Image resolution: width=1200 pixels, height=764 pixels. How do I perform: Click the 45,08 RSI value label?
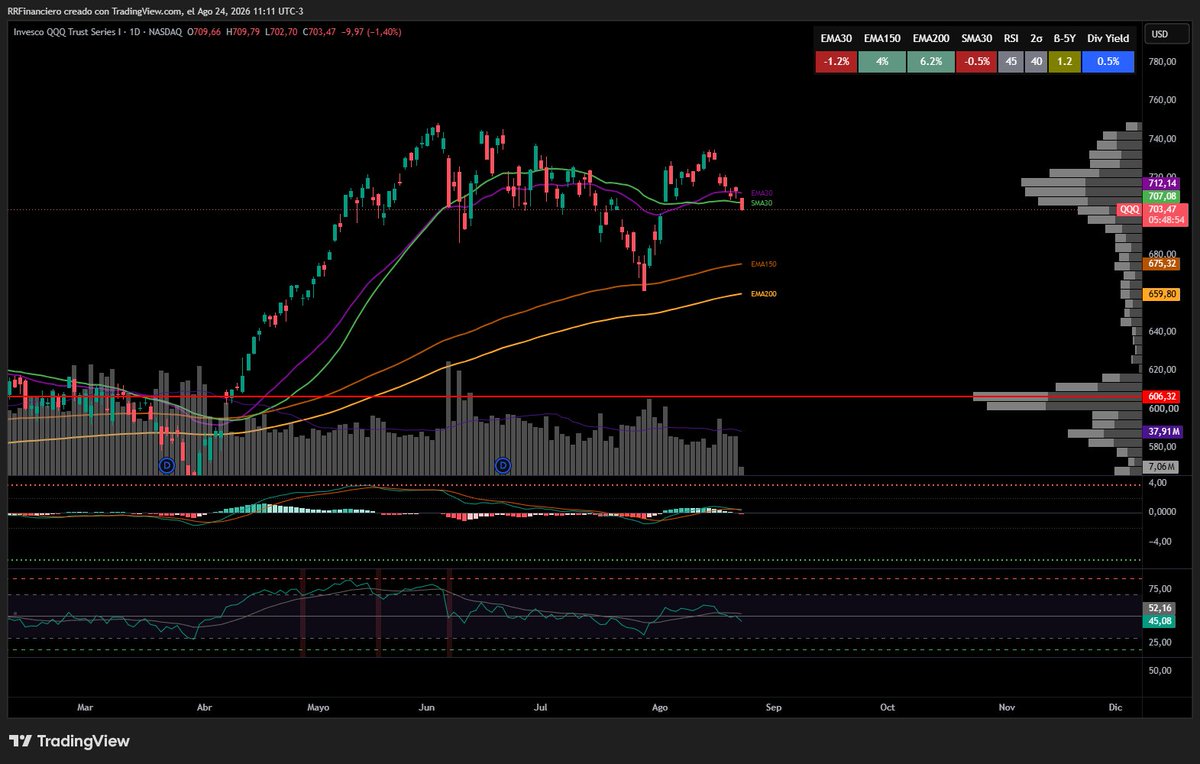[1160, 620]
